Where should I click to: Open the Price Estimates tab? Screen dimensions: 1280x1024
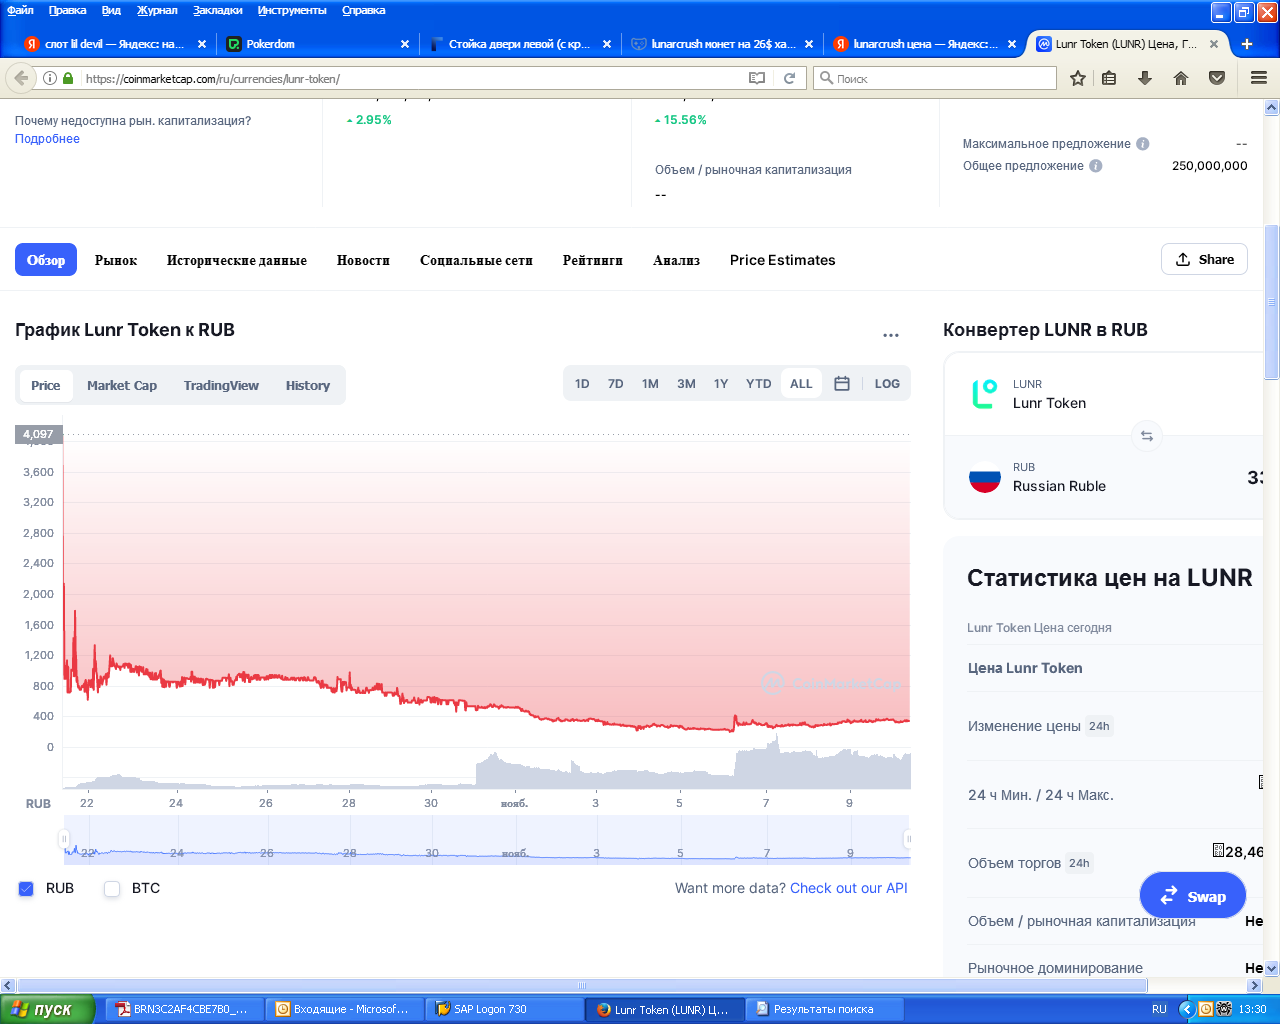[x=783, y=260]
